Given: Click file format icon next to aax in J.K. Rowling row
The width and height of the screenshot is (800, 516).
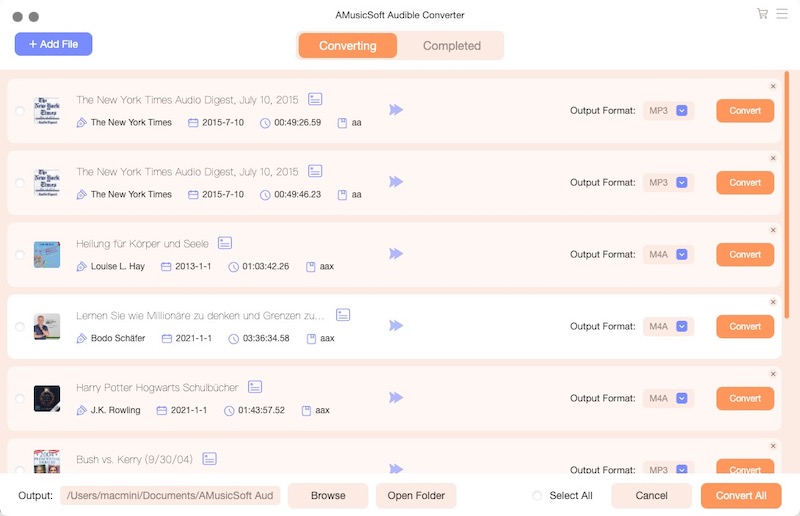Looking at the screenshot, I should point(306,410).
